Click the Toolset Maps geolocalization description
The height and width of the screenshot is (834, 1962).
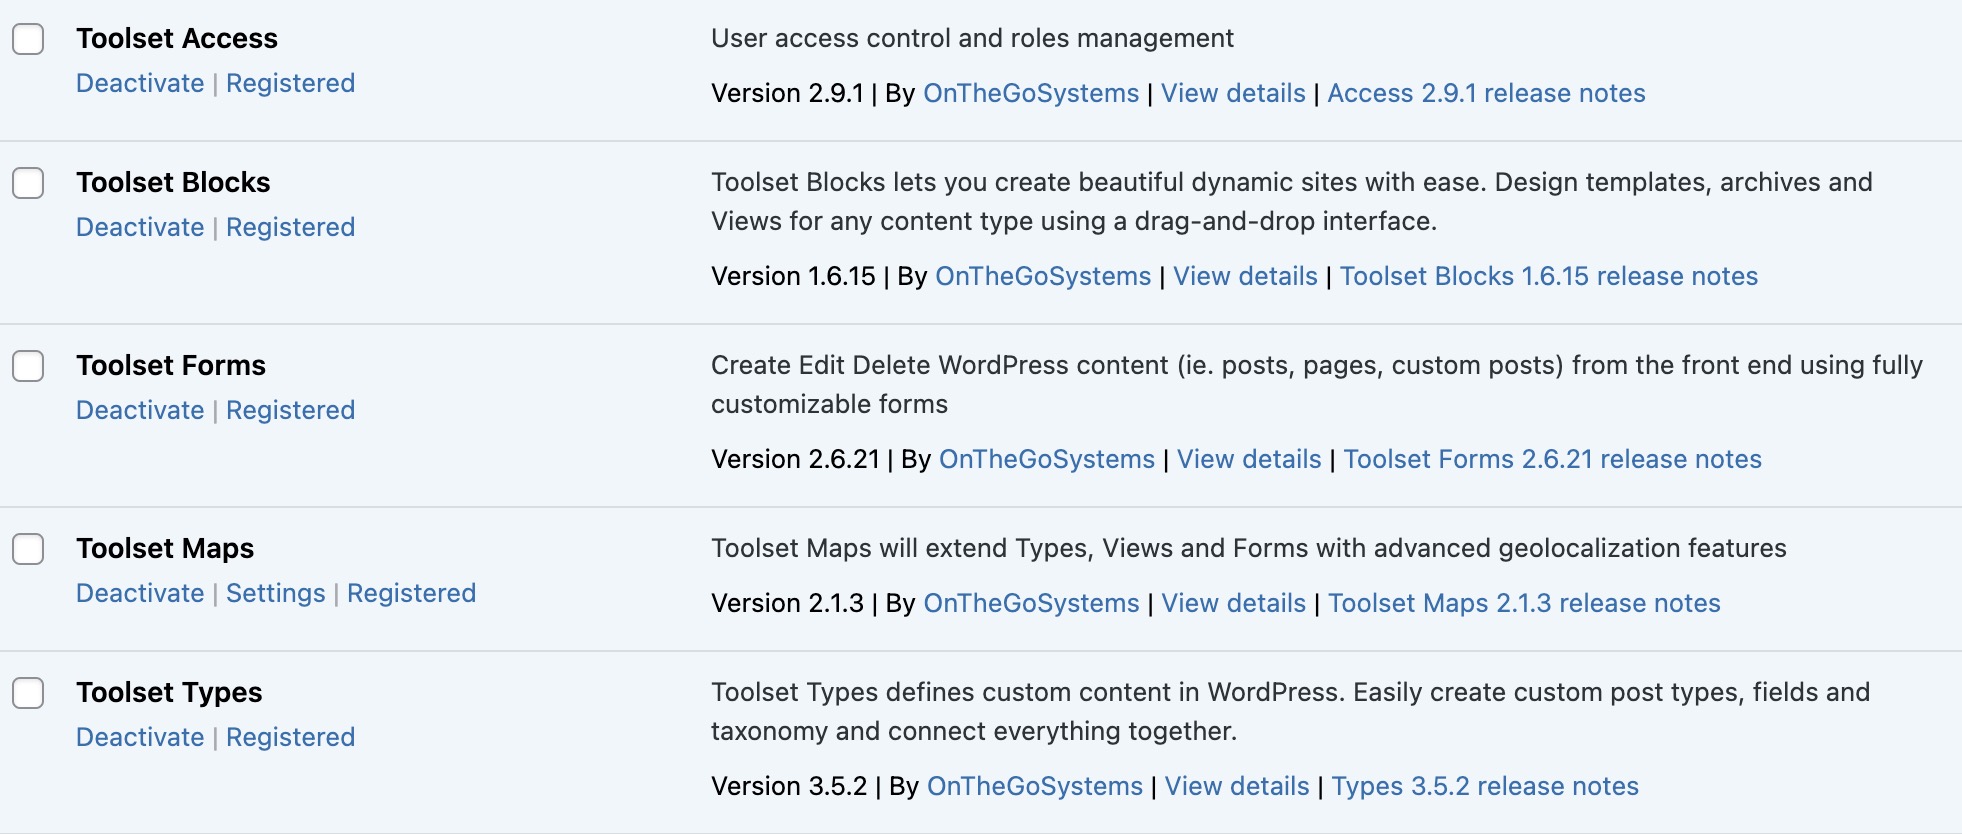(x=1249, y=548)
